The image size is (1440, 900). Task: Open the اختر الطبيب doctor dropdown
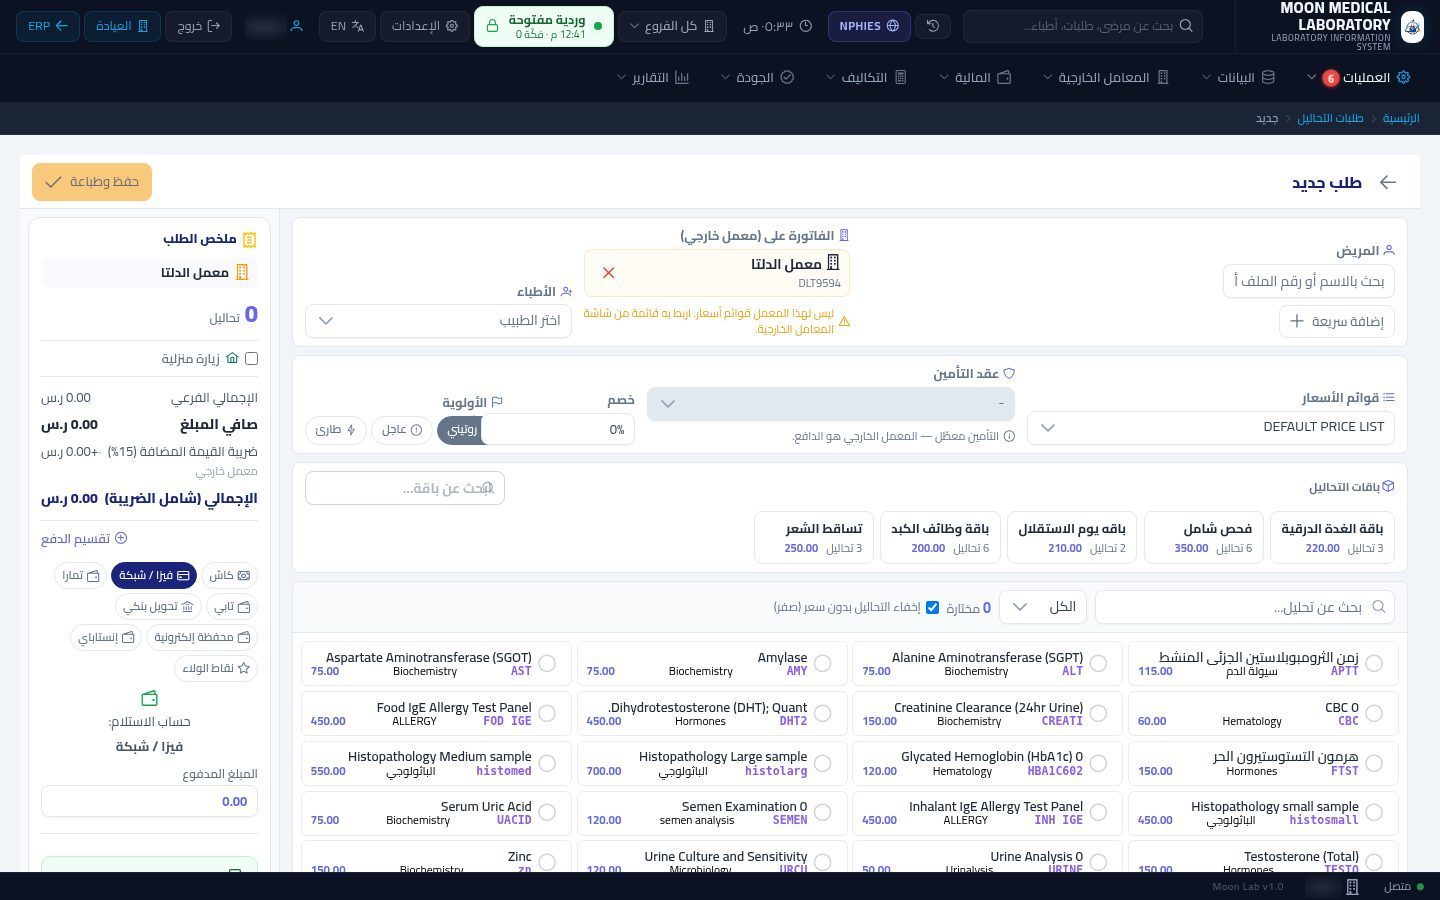[x=438, y=321]
